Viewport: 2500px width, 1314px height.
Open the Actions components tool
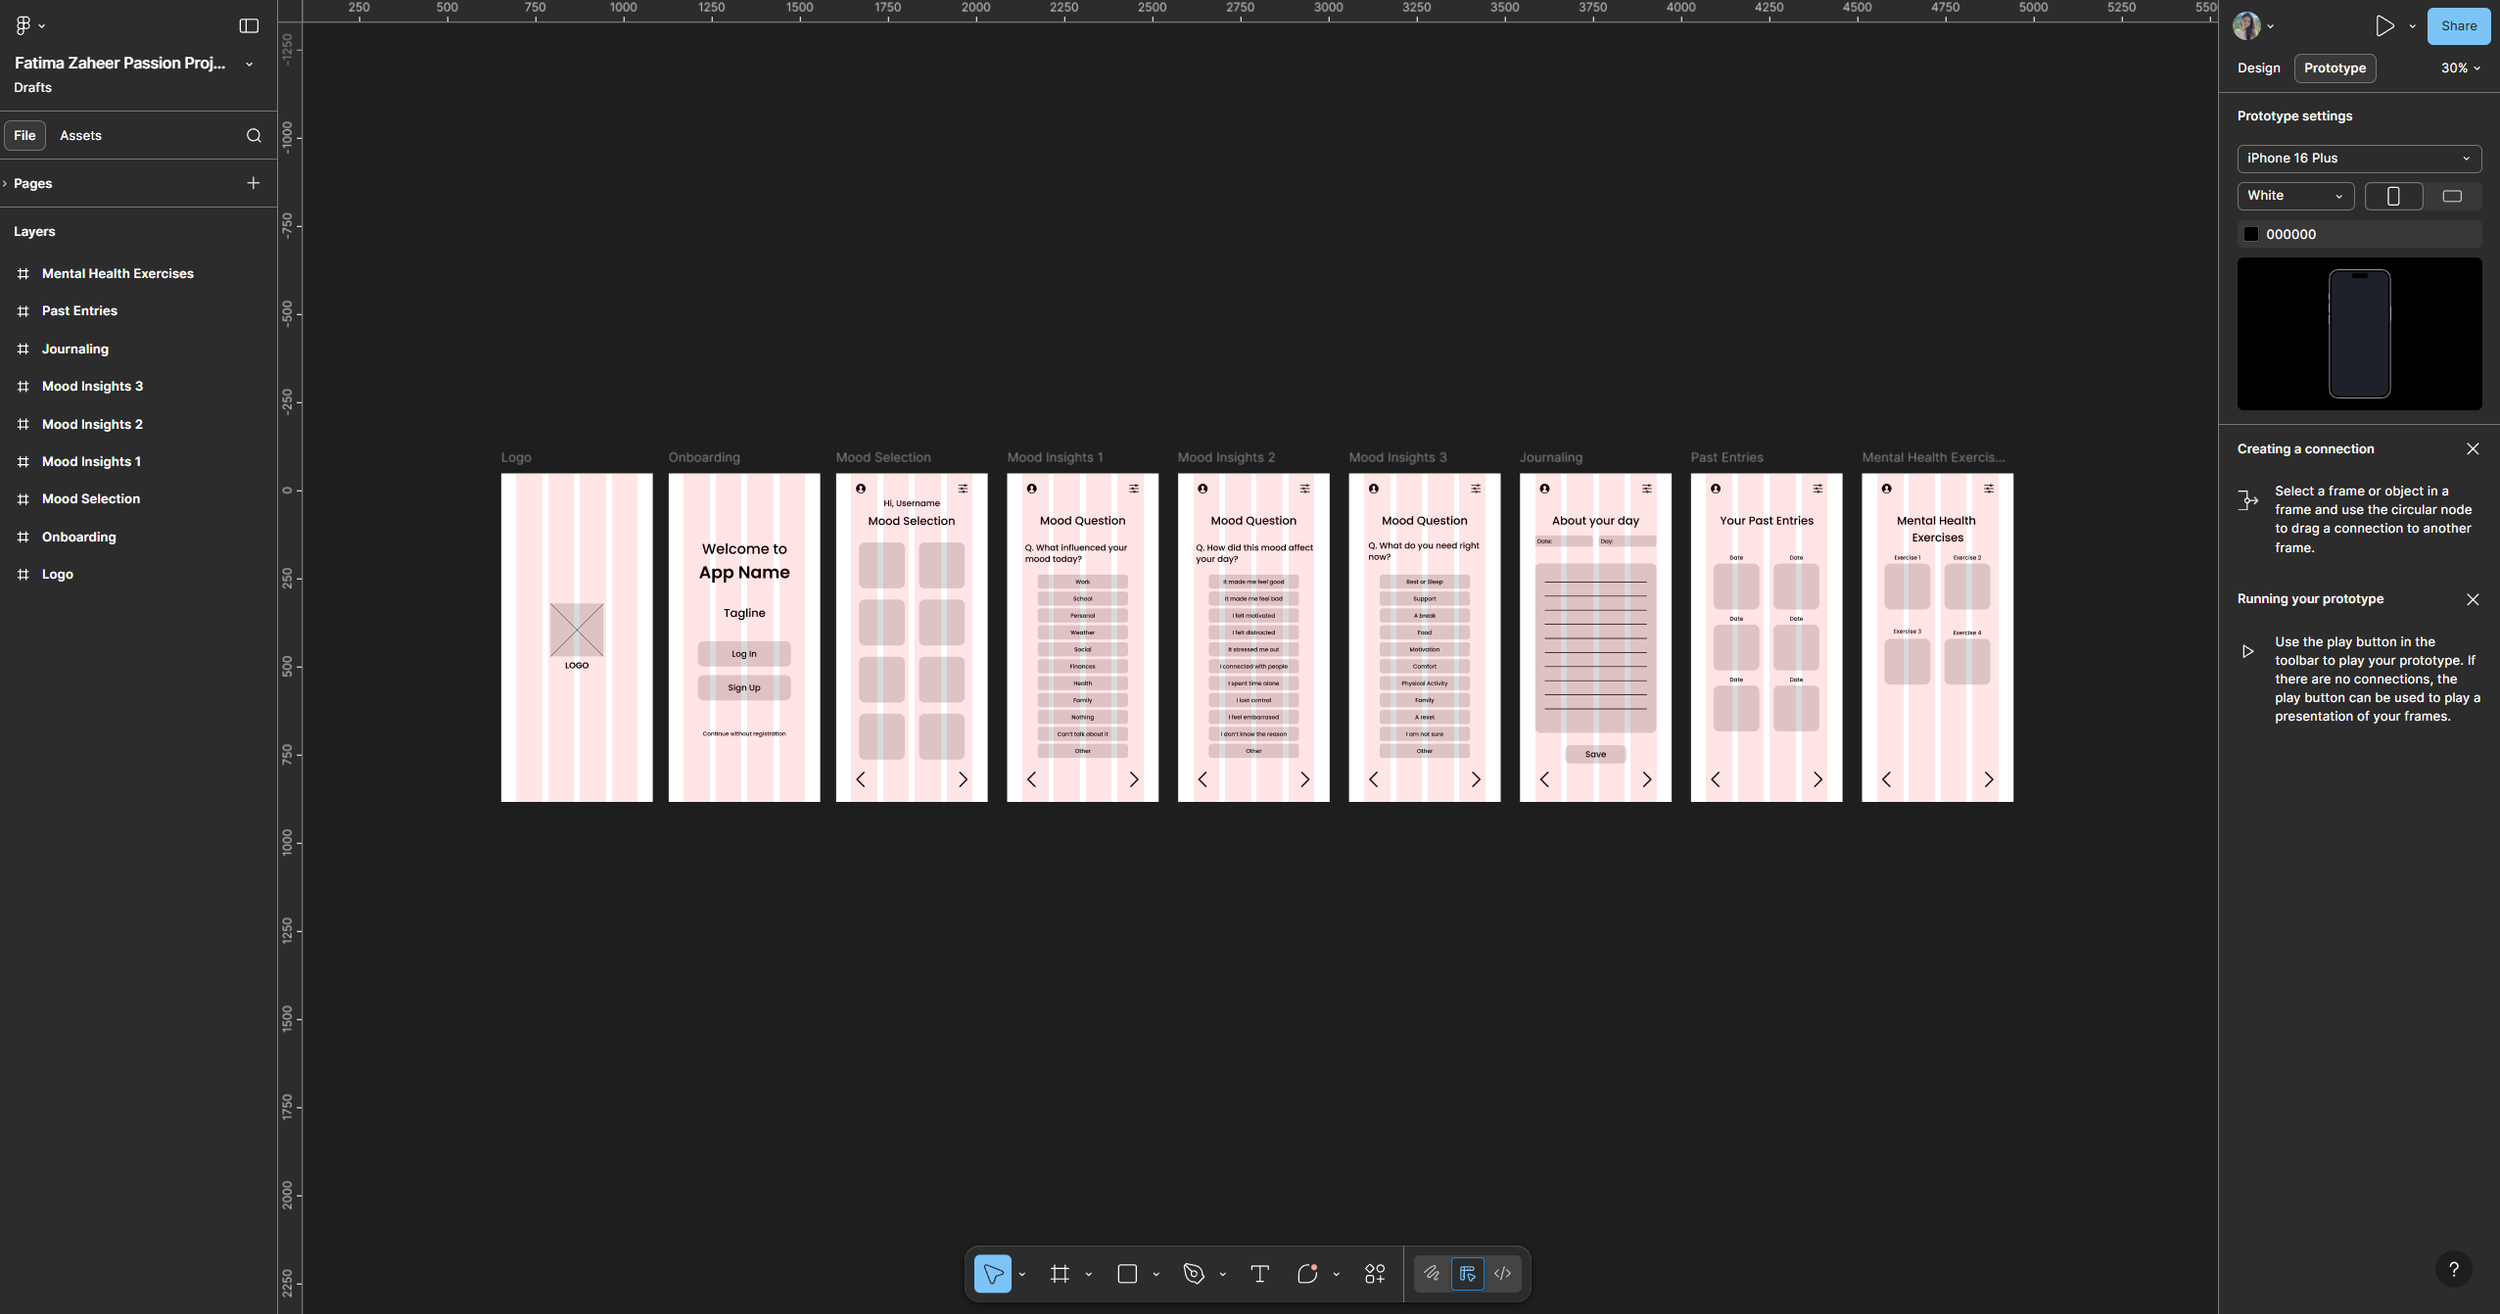pos(1375,1273)
